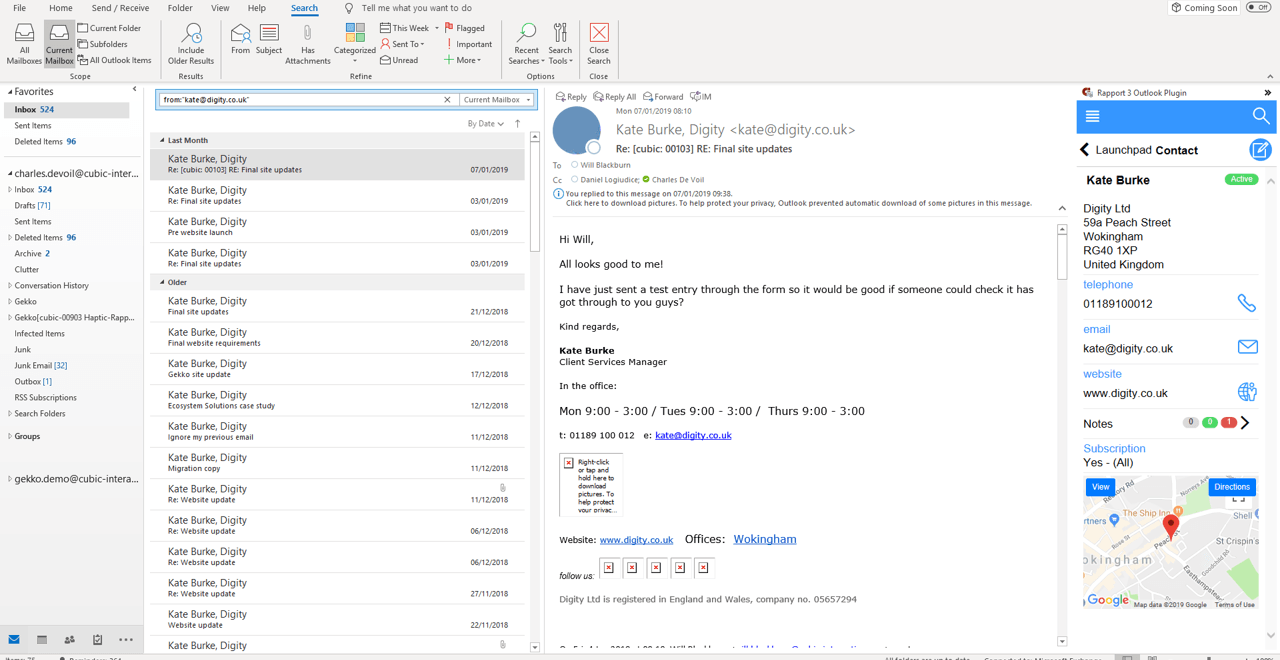The width and height of the screenshot is (1280, 660).
Task: Search across All Outlook Items
Action: 115,60
